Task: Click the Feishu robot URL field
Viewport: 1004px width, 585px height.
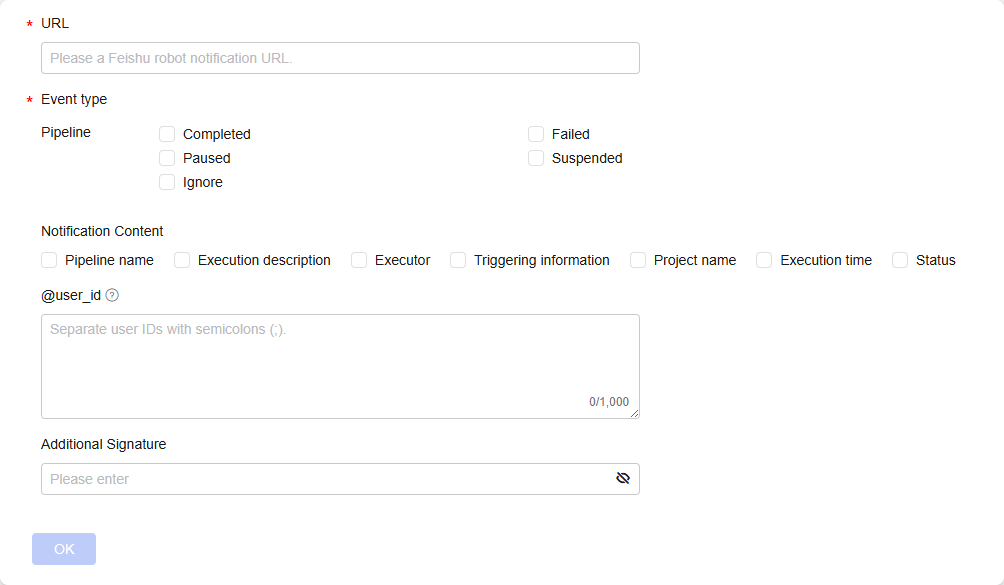Action: pyautogui.click(x=340, y=58)
